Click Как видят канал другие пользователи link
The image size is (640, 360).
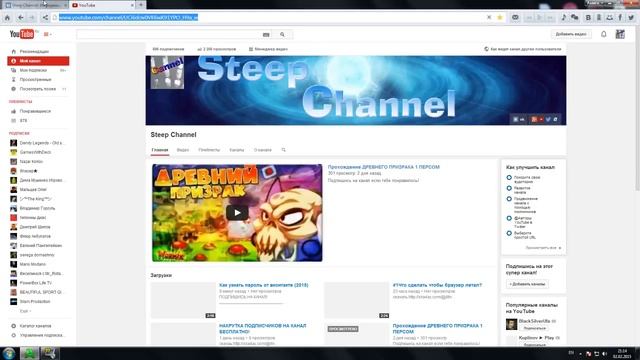(x=523, y=49)
